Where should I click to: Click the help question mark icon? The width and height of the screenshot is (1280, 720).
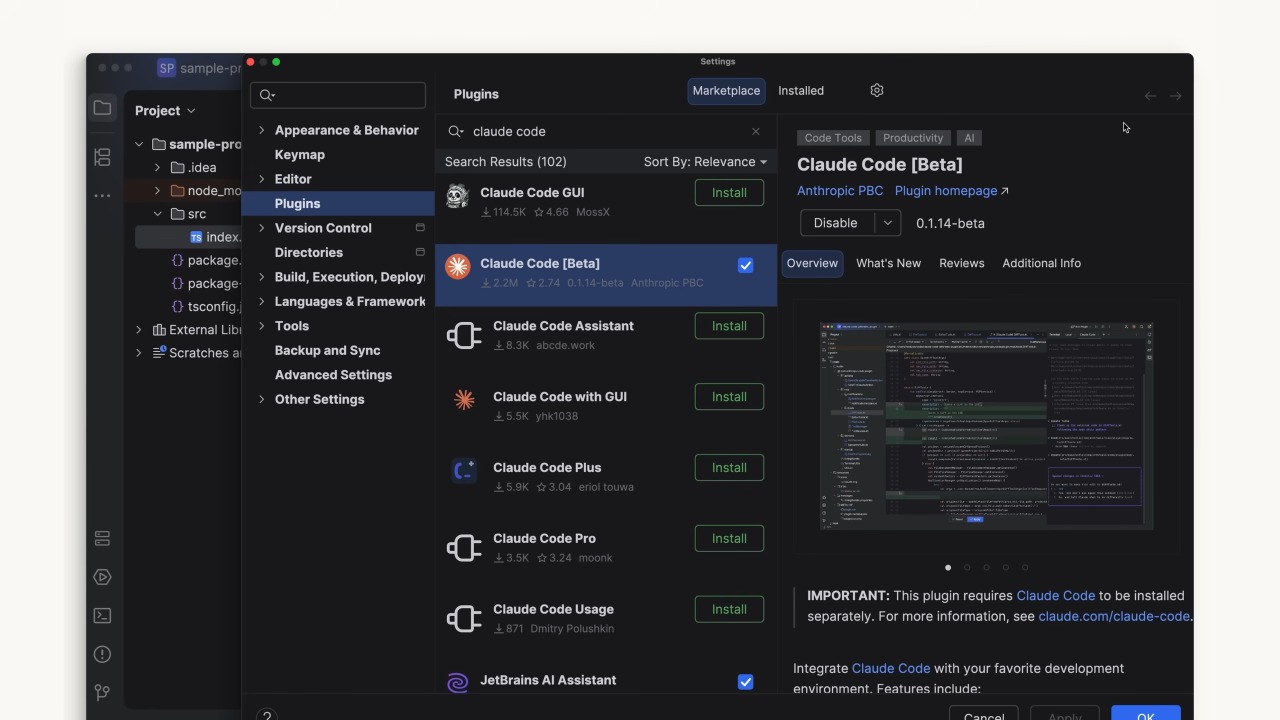(267, 715)
